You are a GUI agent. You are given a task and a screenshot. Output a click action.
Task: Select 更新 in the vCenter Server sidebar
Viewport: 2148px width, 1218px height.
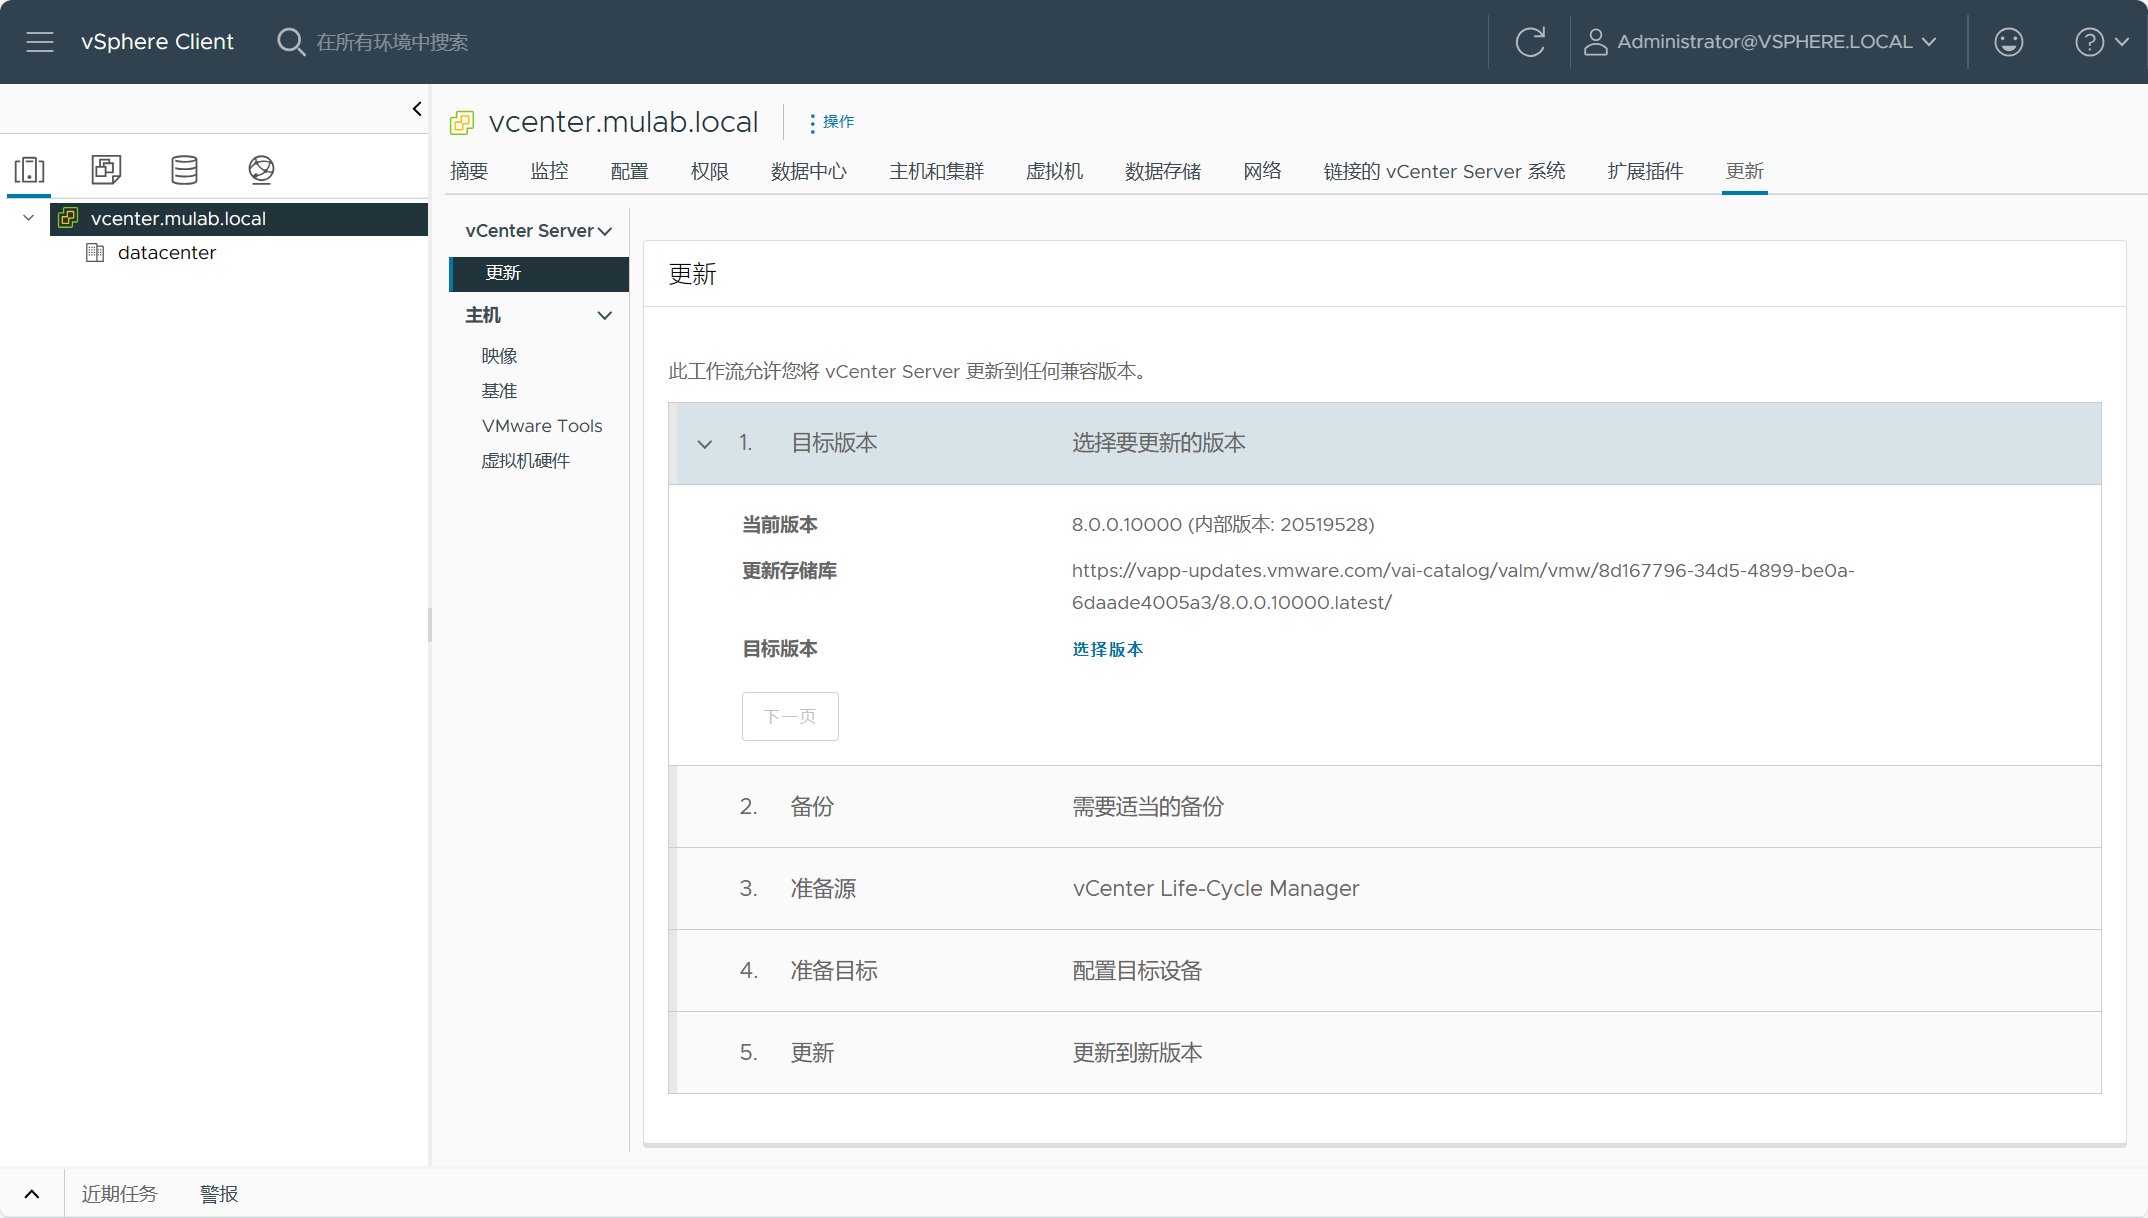tap(539, 273)
